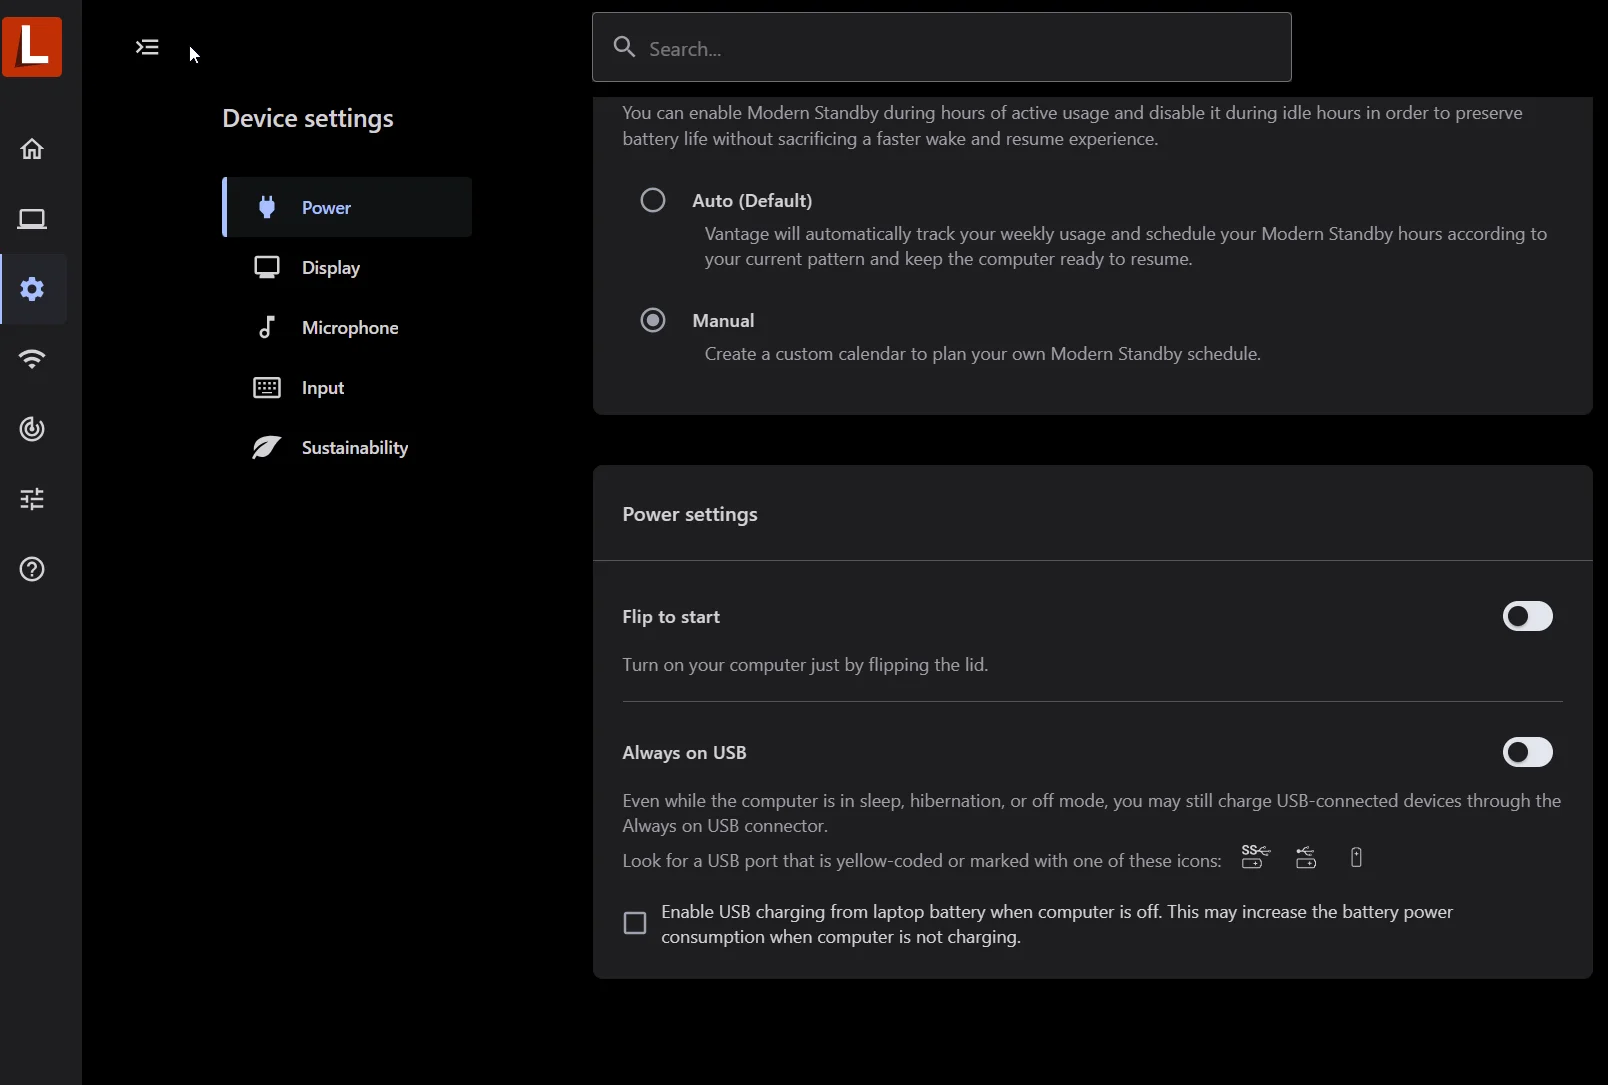Select the settings gear sidebar icon
Screen dimensions: 1608x1085
[x=32, y=289]
